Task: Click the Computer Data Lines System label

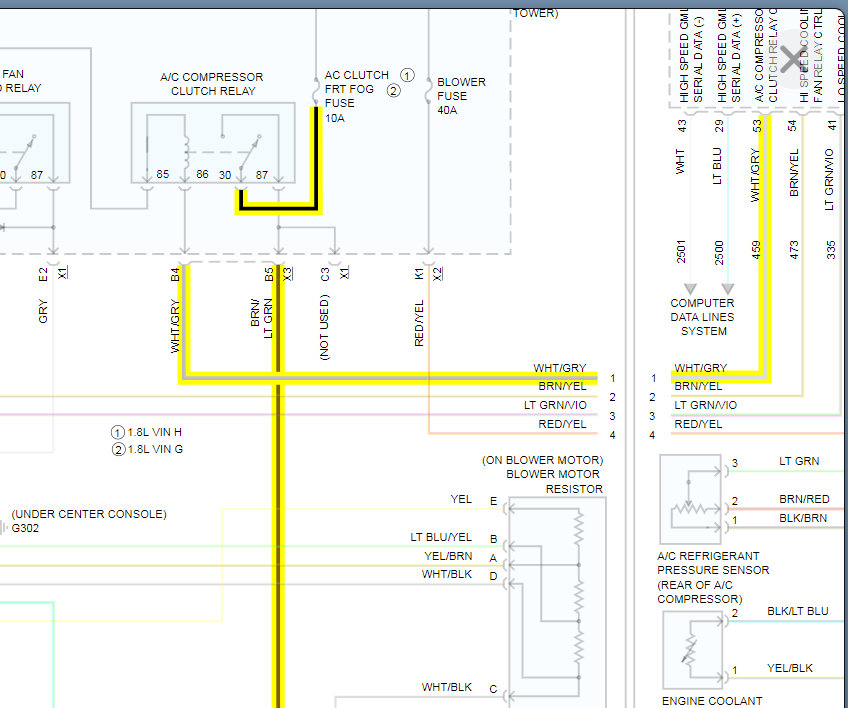Action: click(x=703, y=317)
